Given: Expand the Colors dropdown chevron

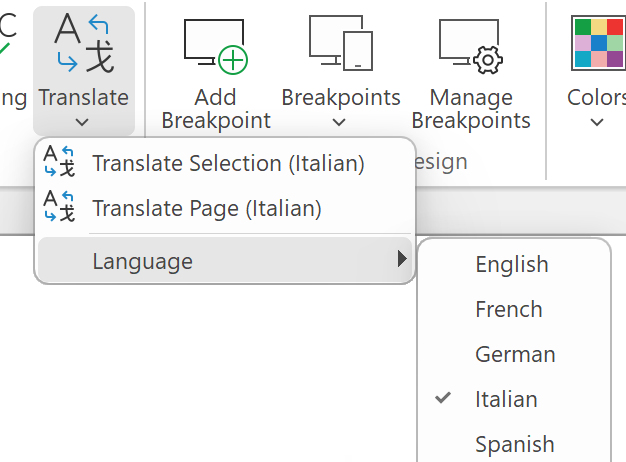Looking at the screenshot, I should 597,122.
